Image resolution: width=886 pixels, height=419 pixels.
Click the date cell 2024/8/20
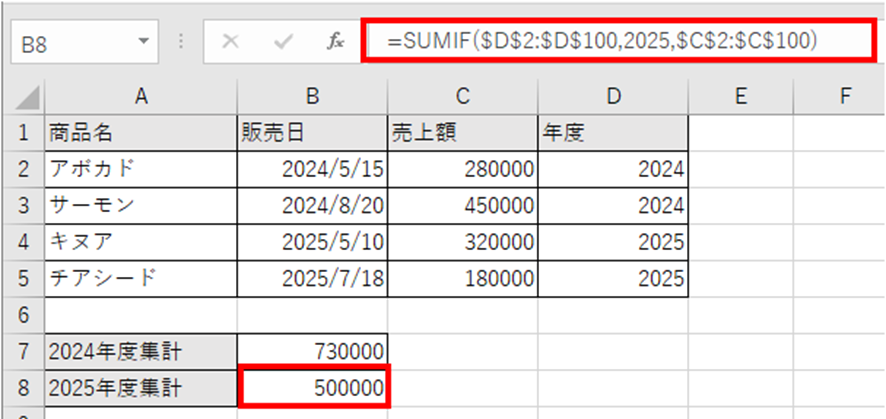[x=313, y=204]
